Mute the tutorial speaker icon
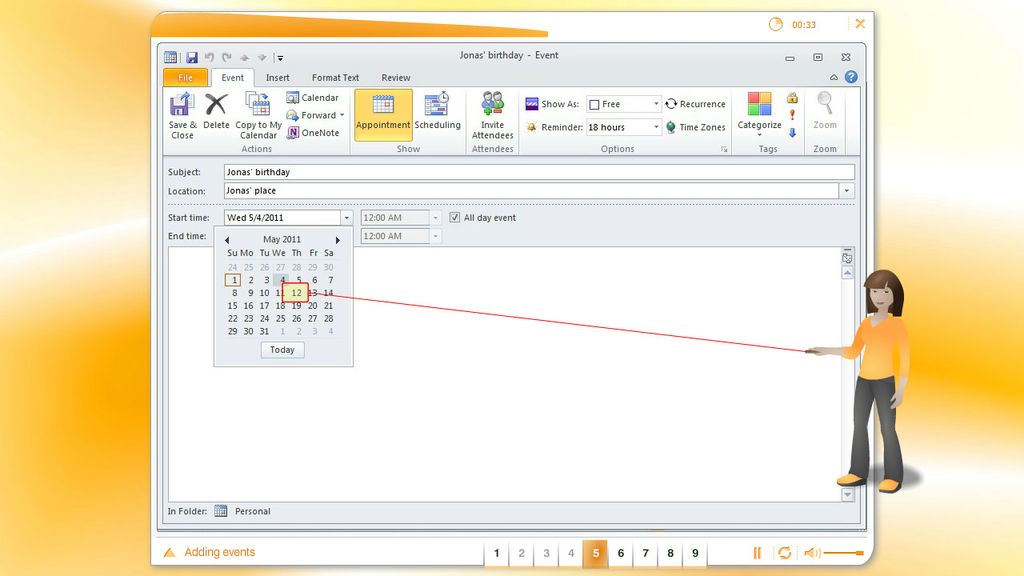 tap(812, 553)
